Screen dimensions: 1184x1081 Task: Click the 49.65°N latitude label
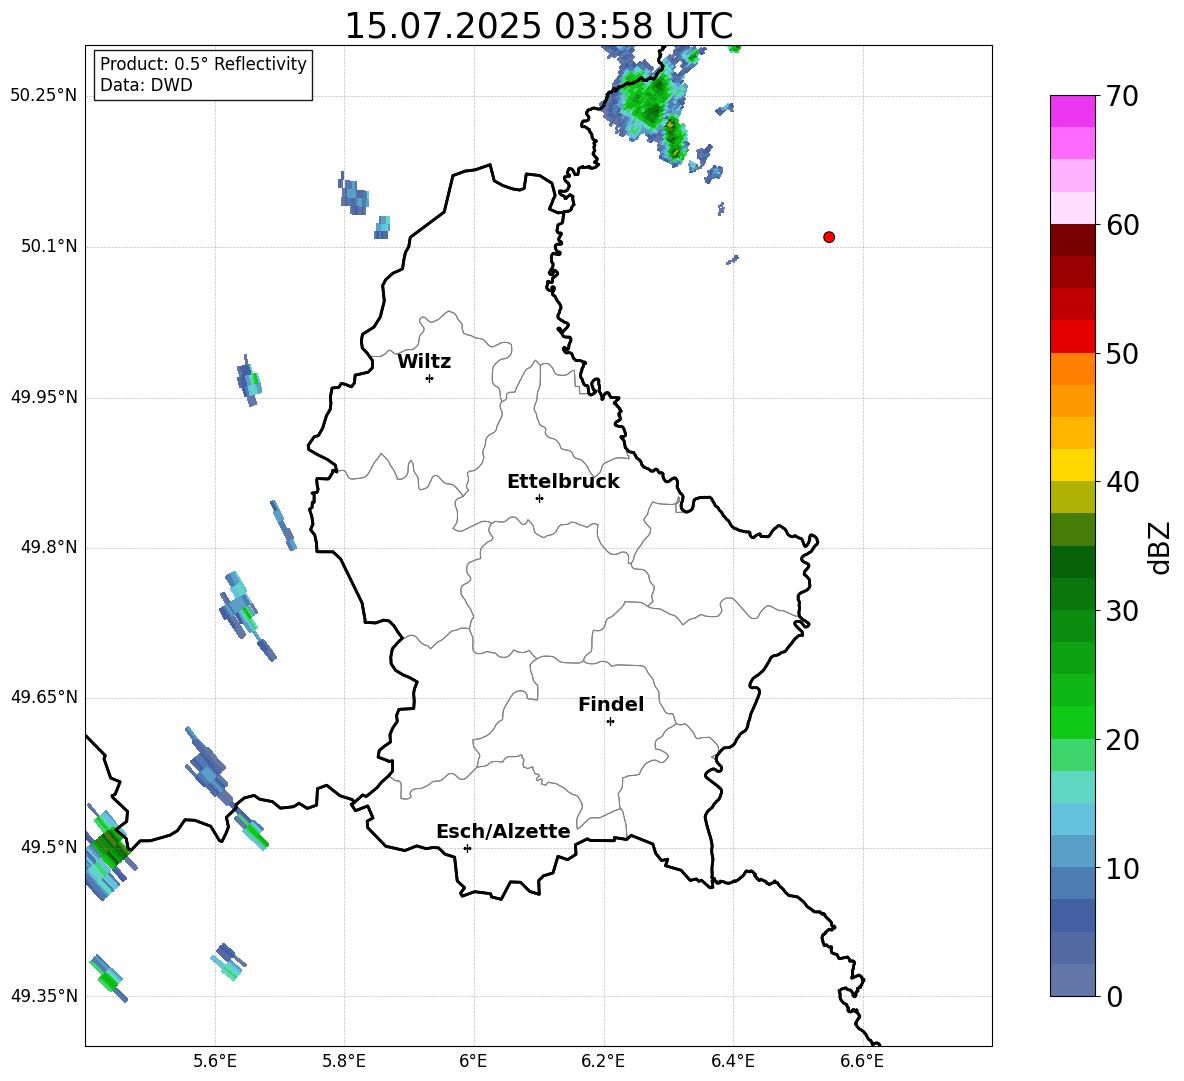[x=44, y=697]
